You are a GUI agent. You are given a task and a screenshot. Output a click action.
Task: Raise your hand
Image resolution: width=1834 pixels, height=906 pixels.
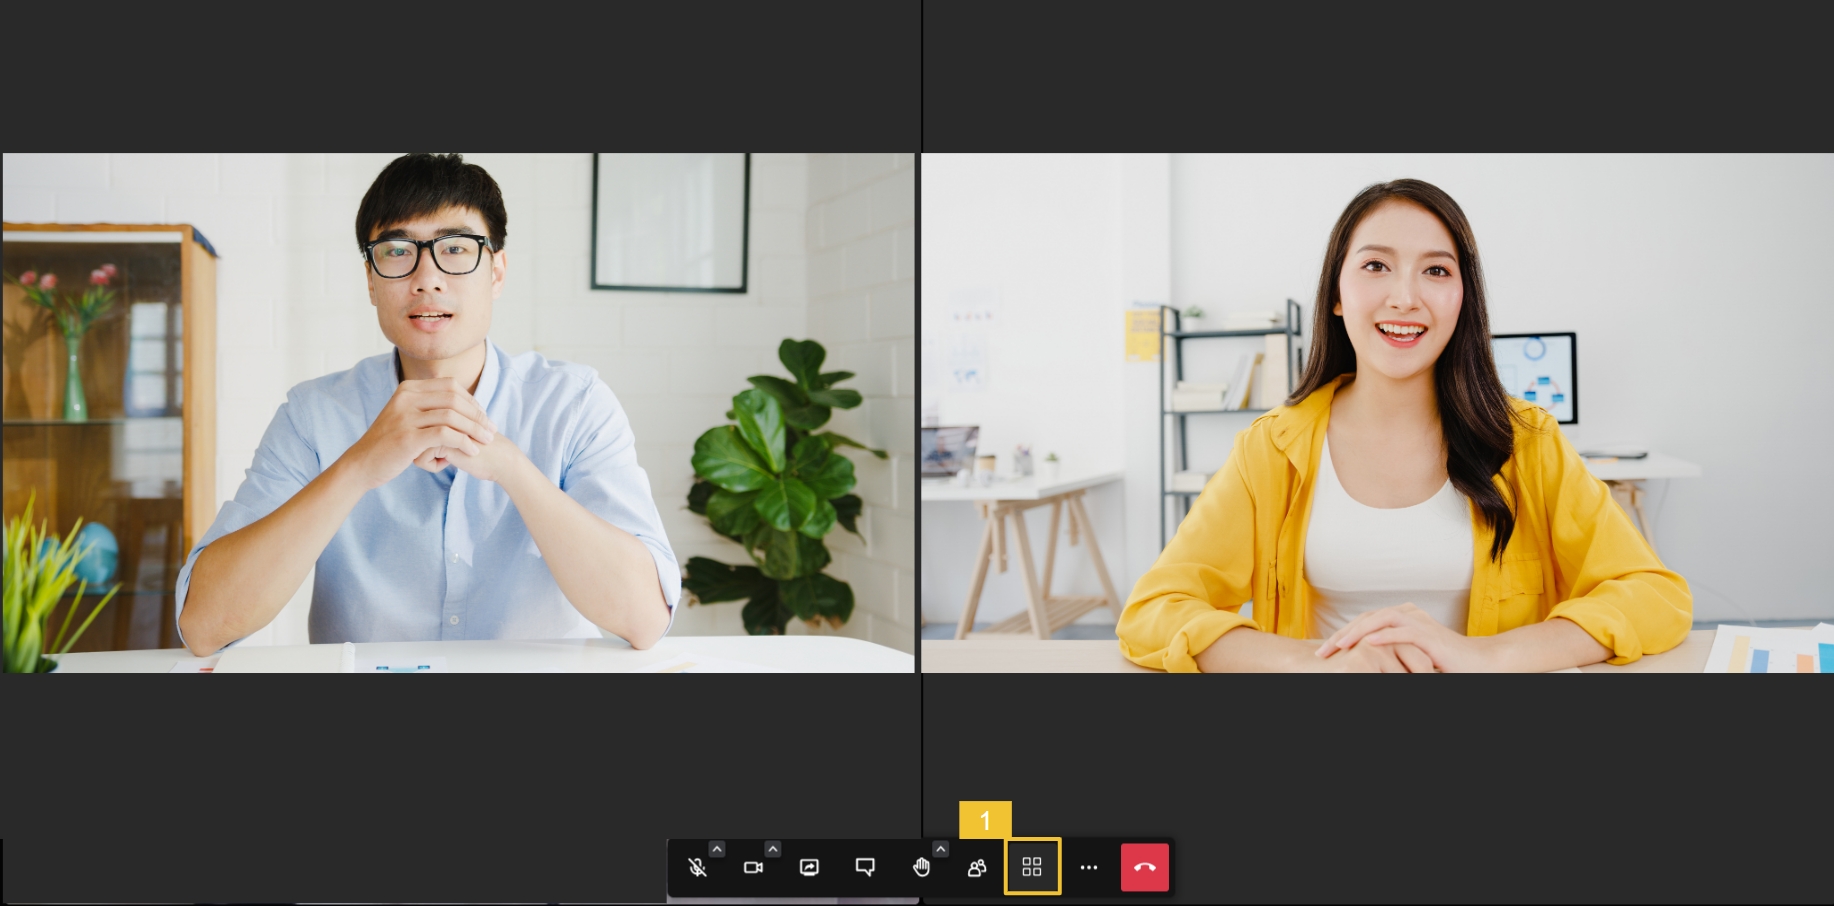click(921, 867)
